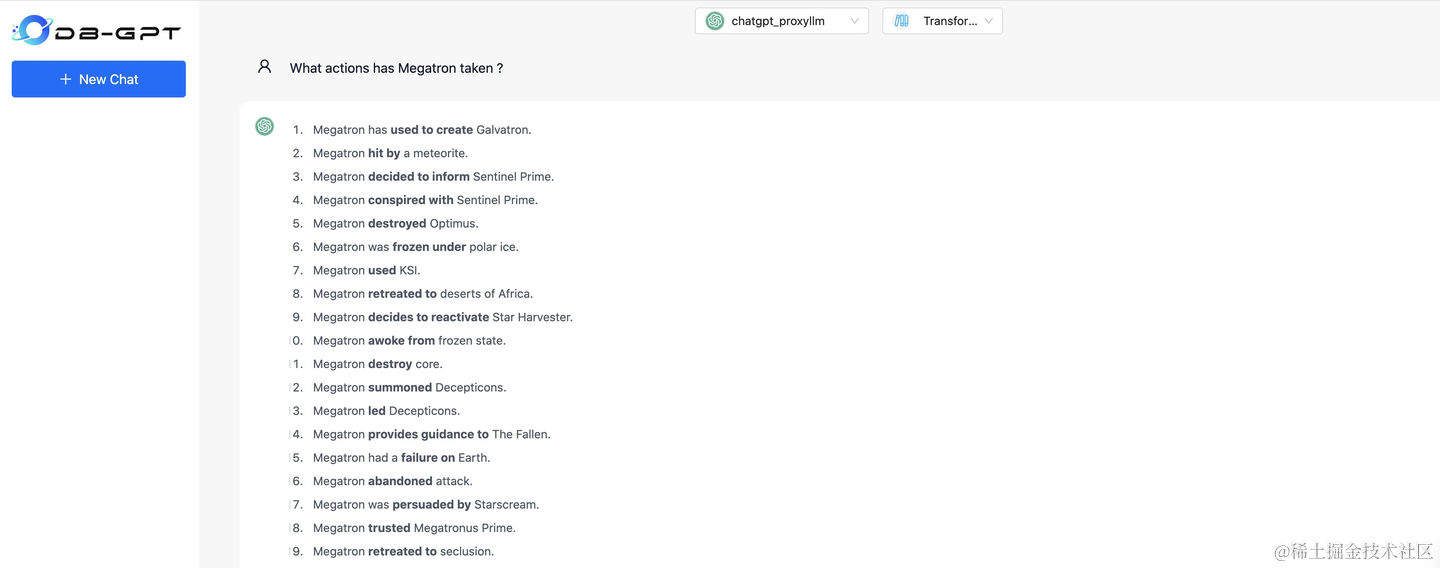Click the knowledge space icon beside Transfor...
The image size is (1440, 568).
902,21
